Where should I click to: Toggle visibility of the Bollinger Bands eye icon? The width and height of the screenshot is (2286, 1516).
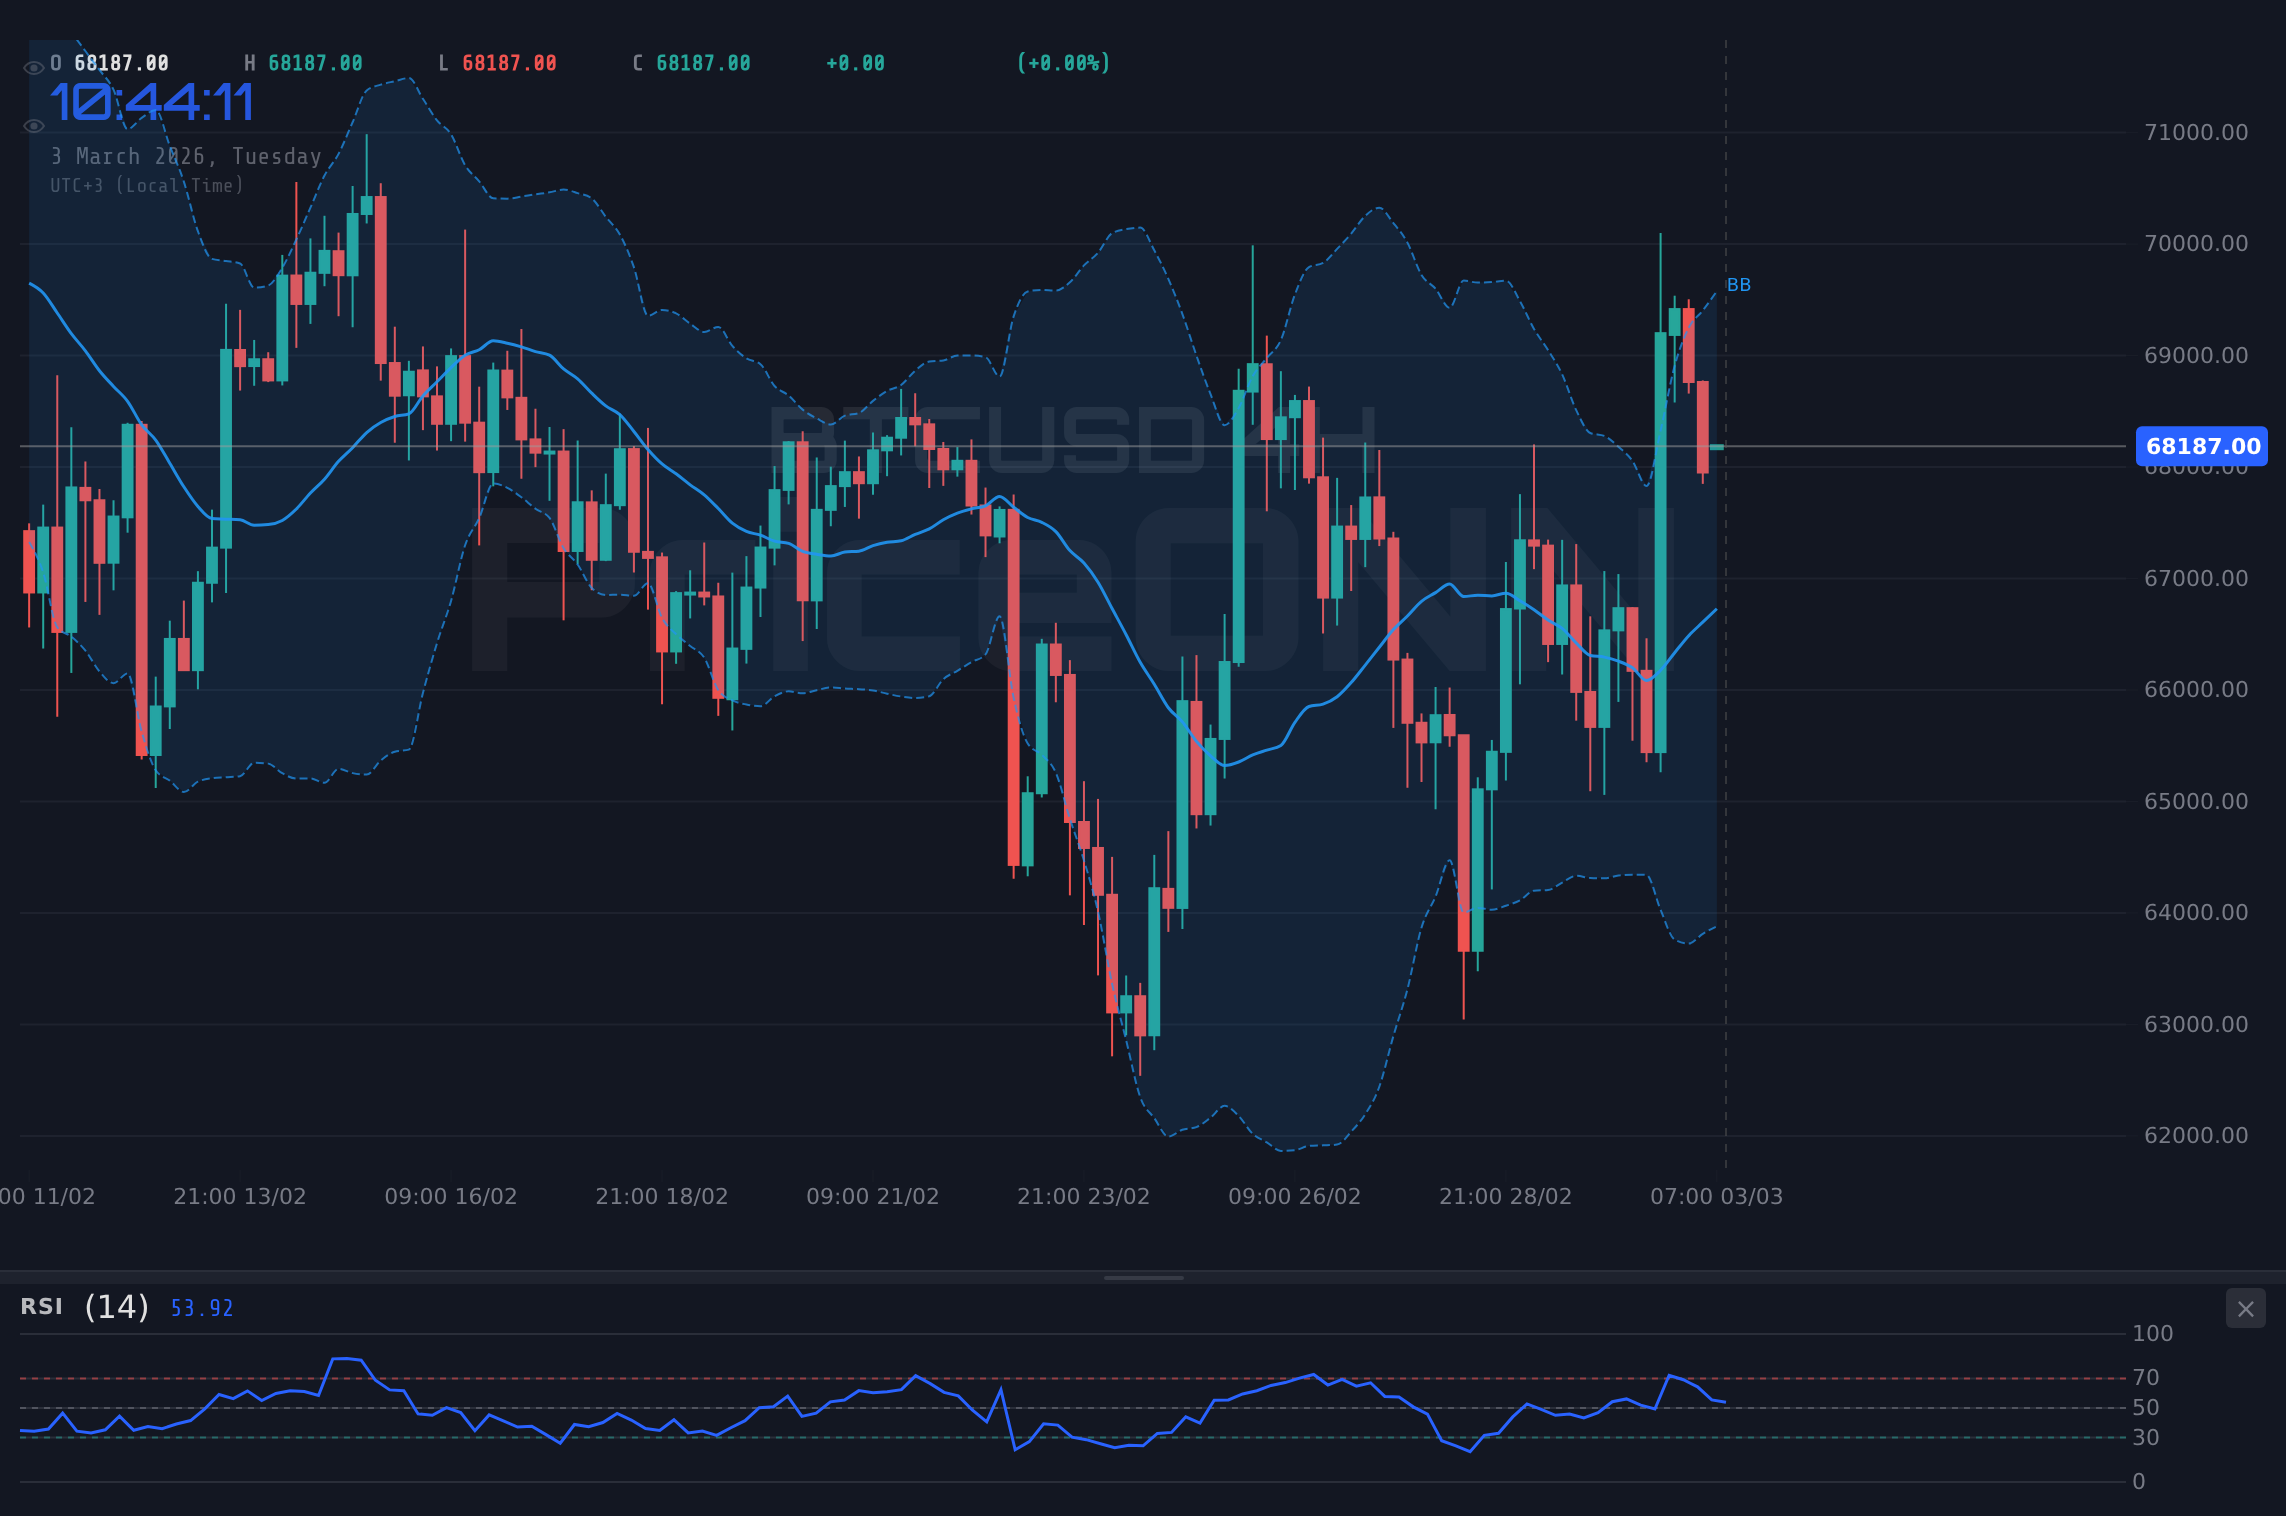tap(33, 125)
